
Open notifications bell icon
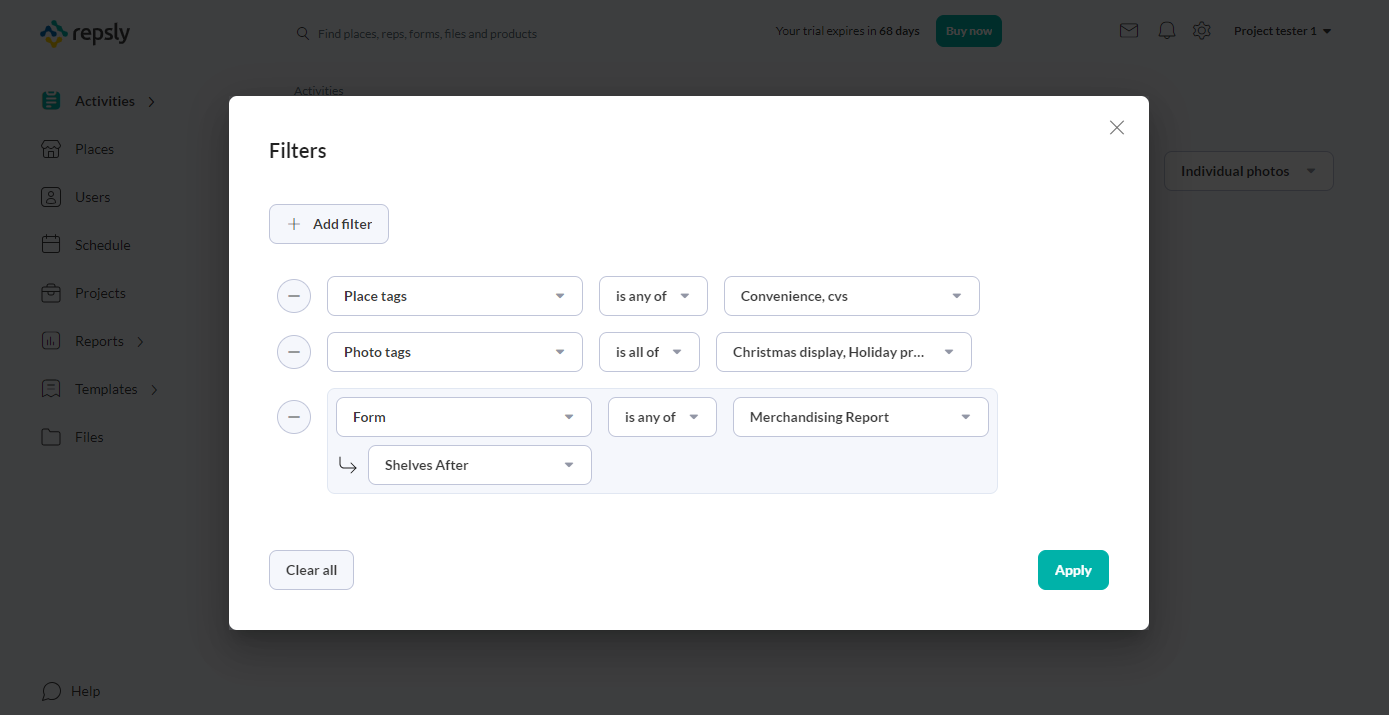pos(1166,31)
